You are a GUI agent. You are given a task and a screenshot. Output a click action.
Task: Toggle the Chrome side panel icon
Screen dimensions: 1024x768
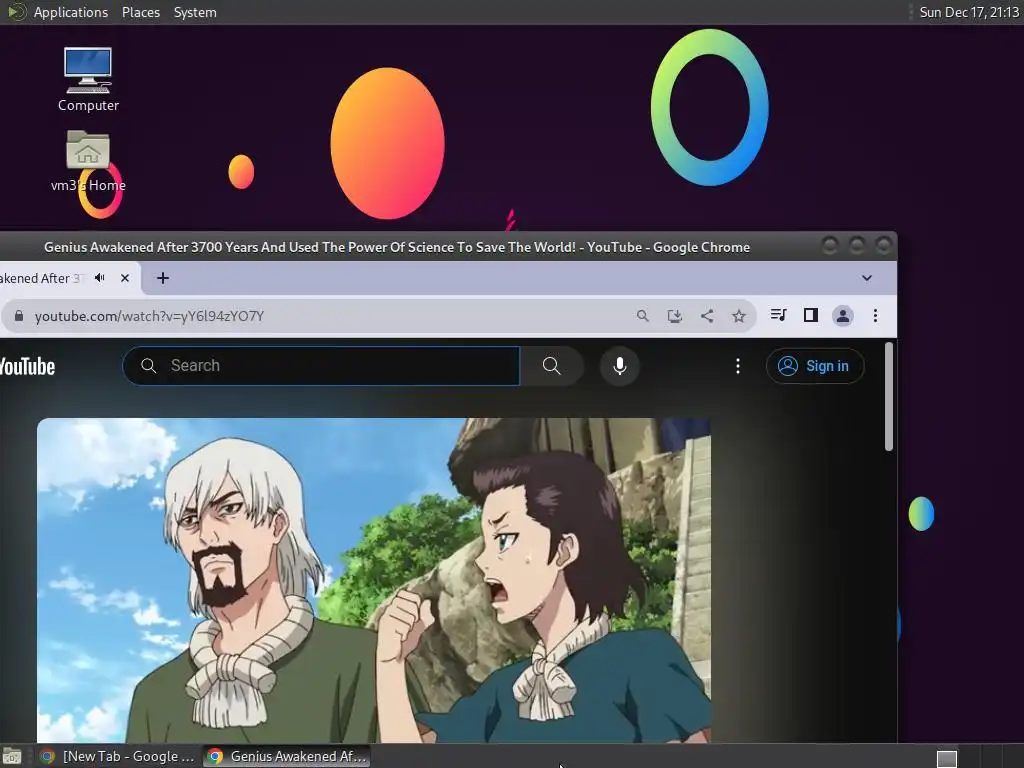click(810, 315)
